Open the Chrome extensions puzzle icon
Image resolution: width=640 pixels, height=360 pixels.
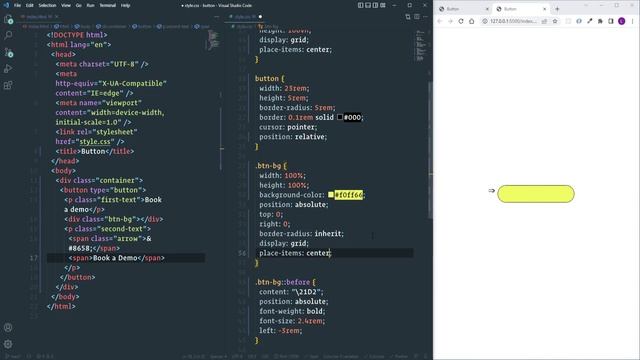pos(600,21)
